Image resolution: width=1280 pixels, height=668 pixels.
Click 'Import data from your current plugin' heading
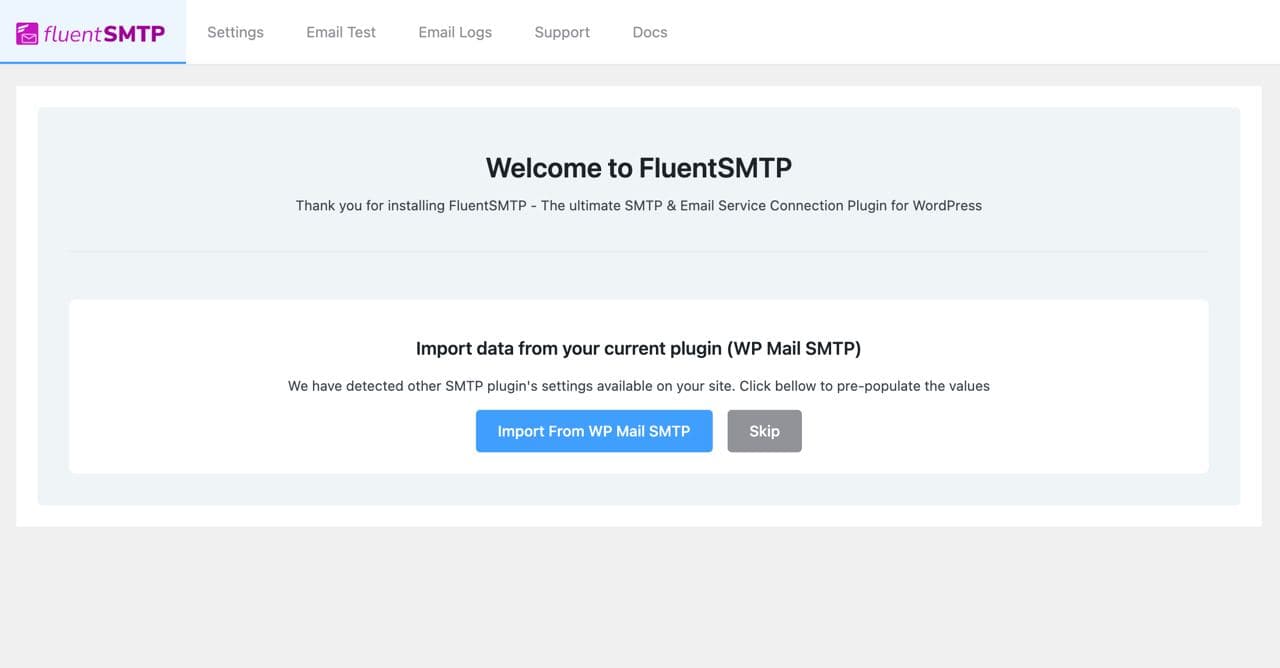pos(639,349)
